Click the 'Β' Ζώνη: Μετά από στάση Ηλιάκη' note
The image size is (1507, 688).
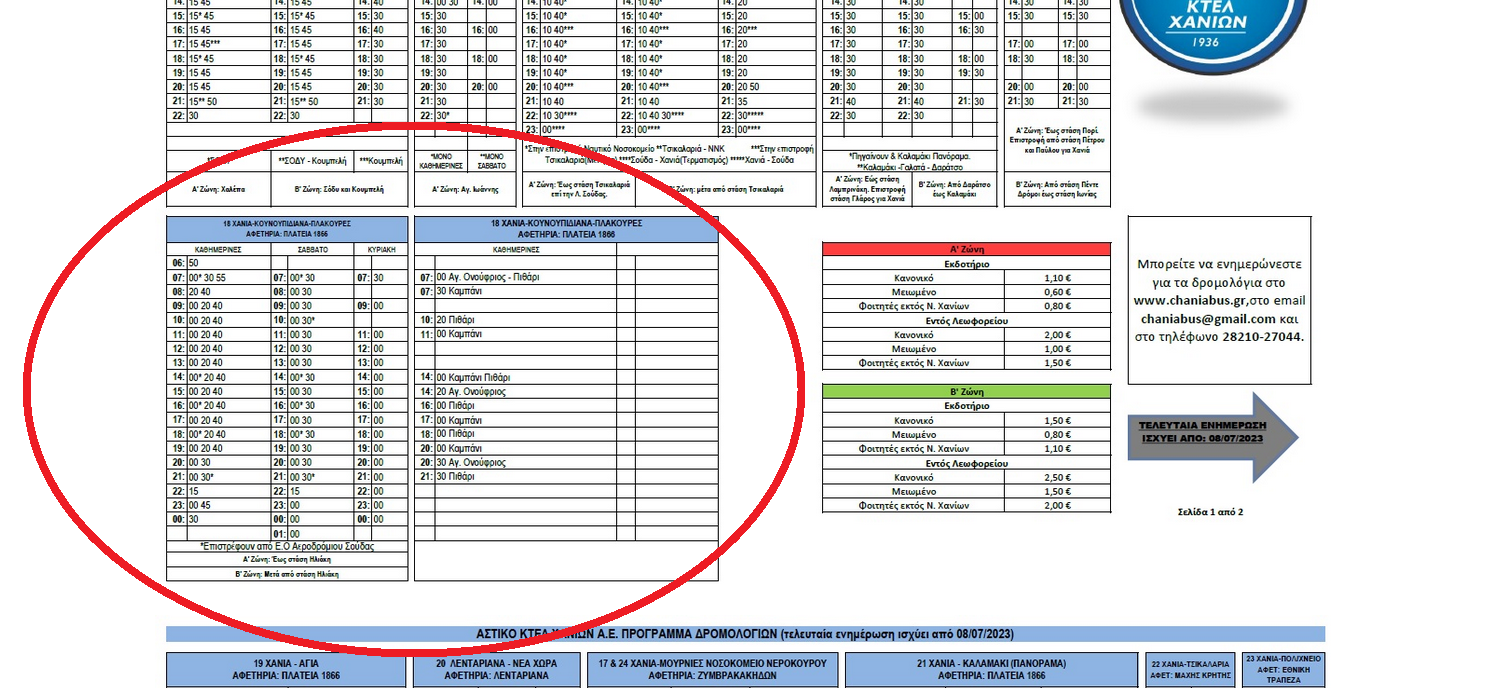[287, 575]
